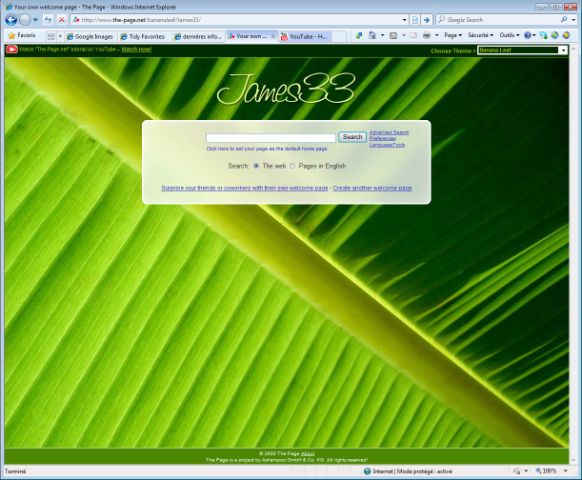Open a new blank tab
Screen dimensions: 582x480
coord(339,36)
